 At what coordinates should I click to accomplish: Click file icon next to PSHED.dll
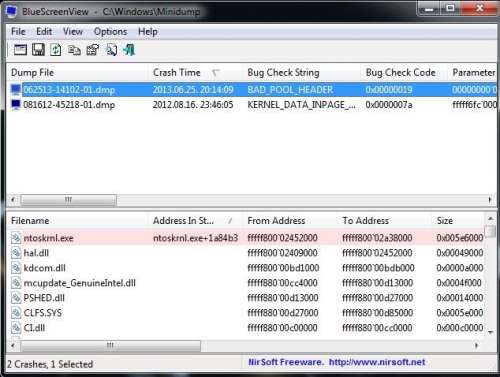click(16, 298)
